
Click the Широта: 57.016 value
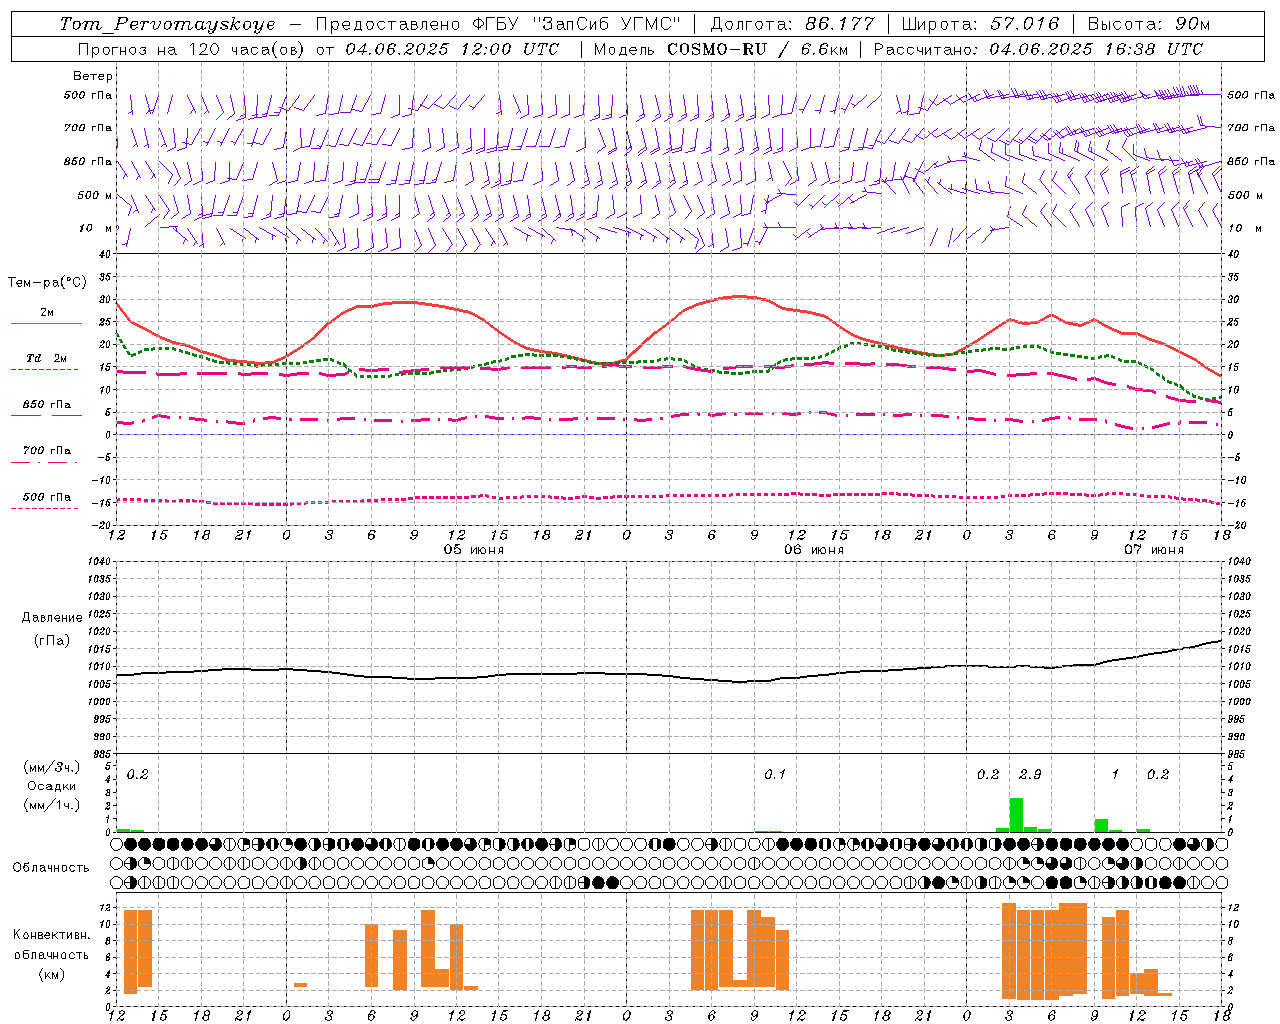pyautogui.click(x=980, y=24)
